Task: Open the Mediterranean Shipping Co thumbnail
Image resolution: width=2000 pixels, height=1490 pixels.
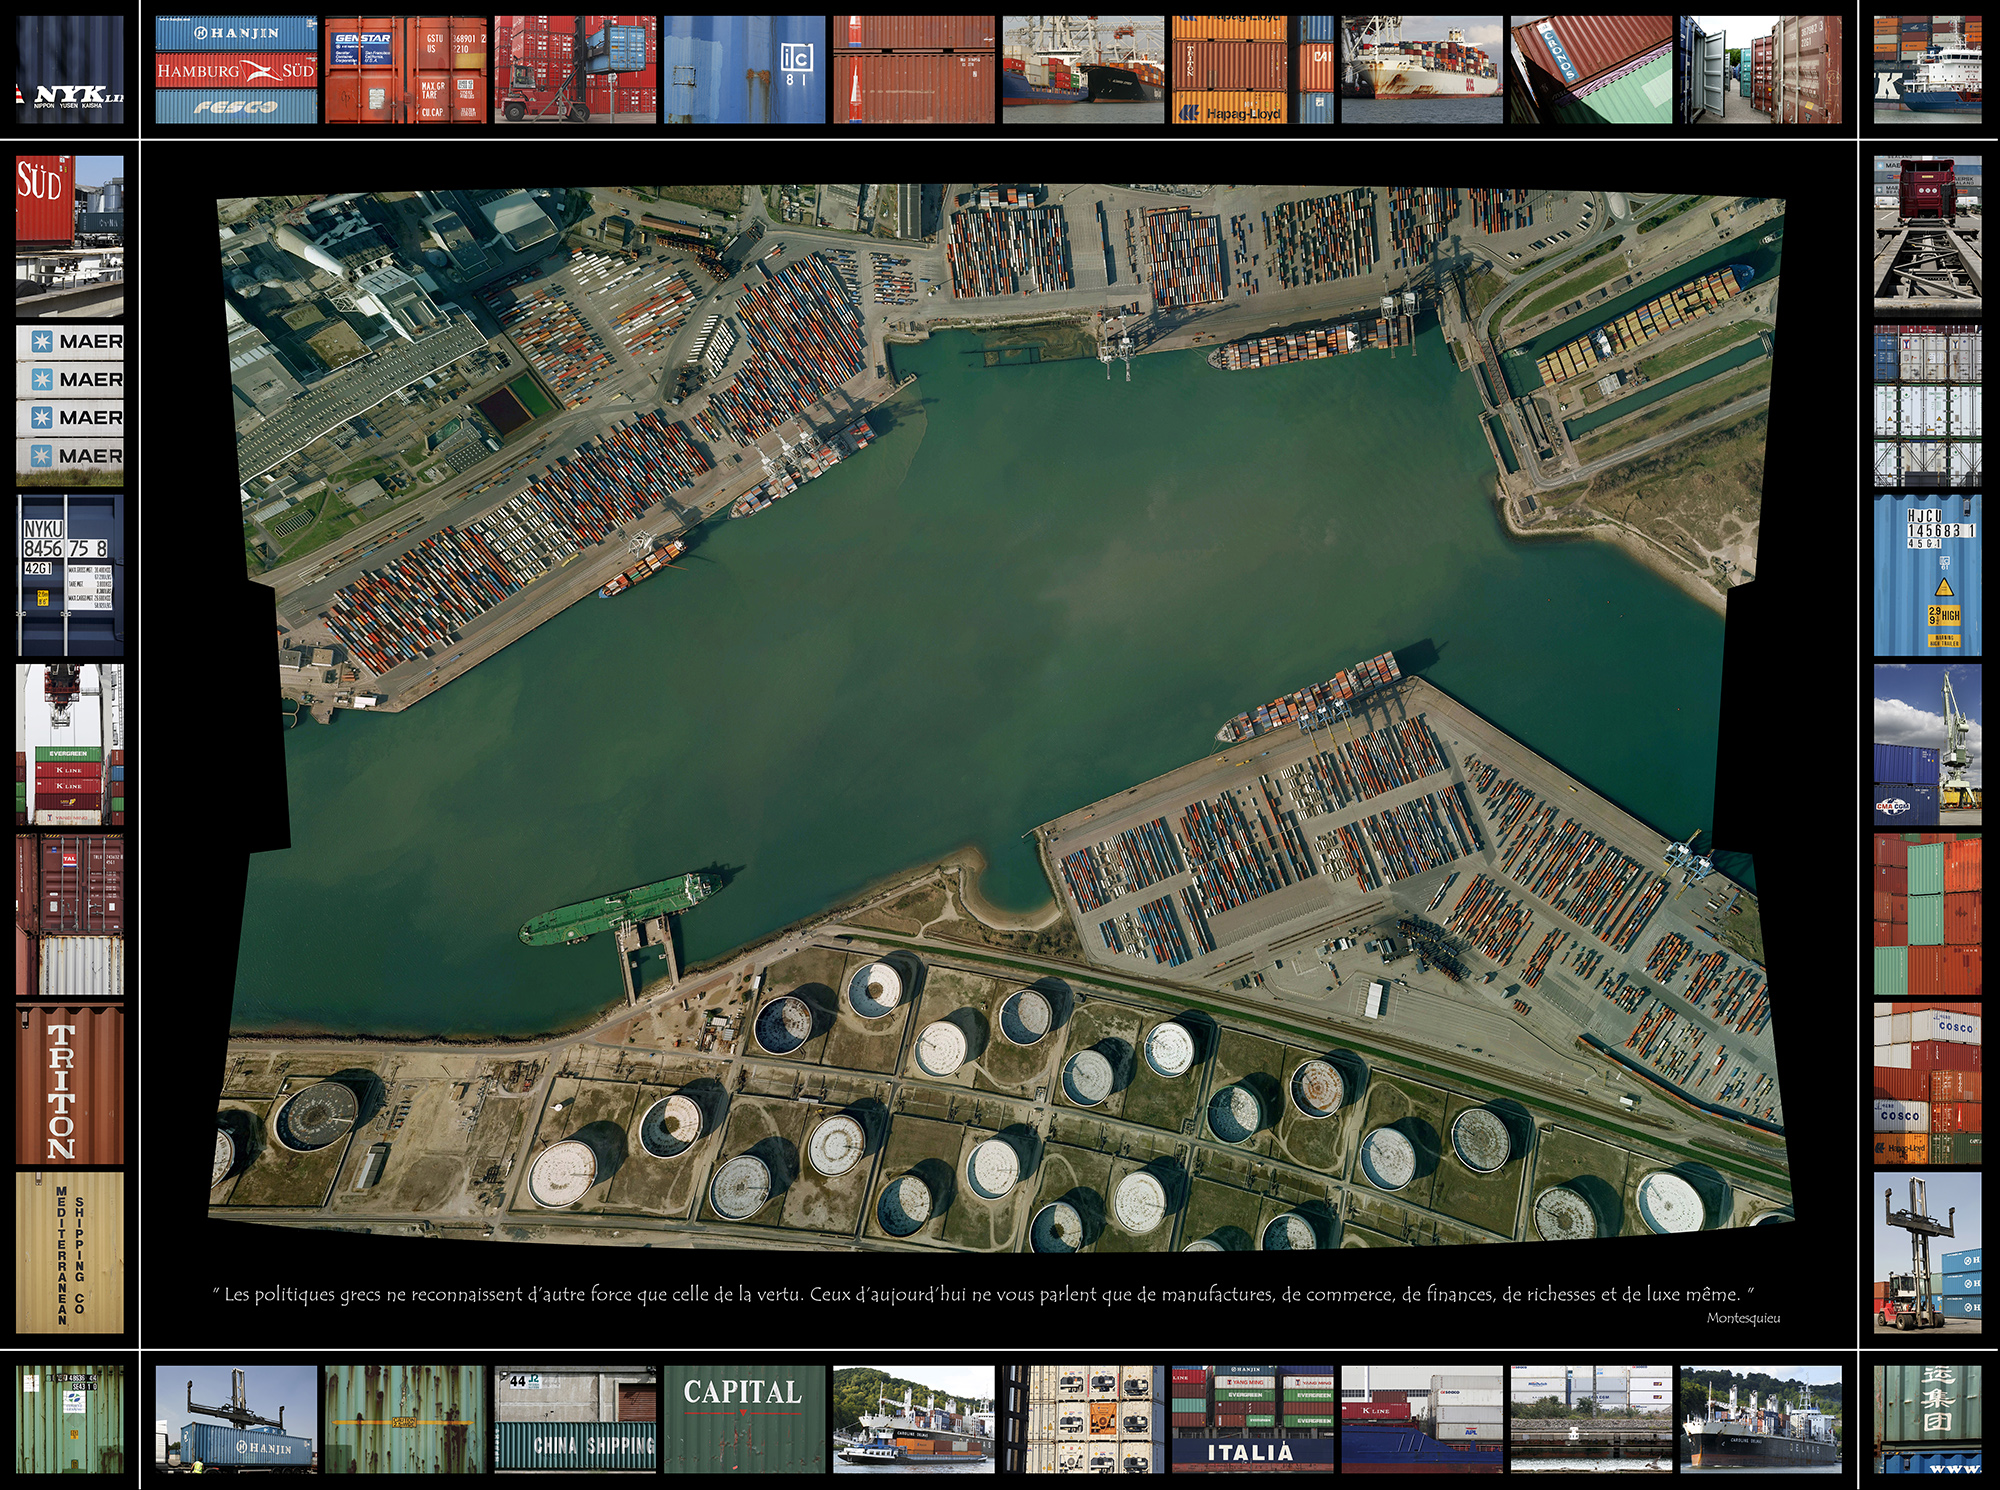Action: [69, 1253]
